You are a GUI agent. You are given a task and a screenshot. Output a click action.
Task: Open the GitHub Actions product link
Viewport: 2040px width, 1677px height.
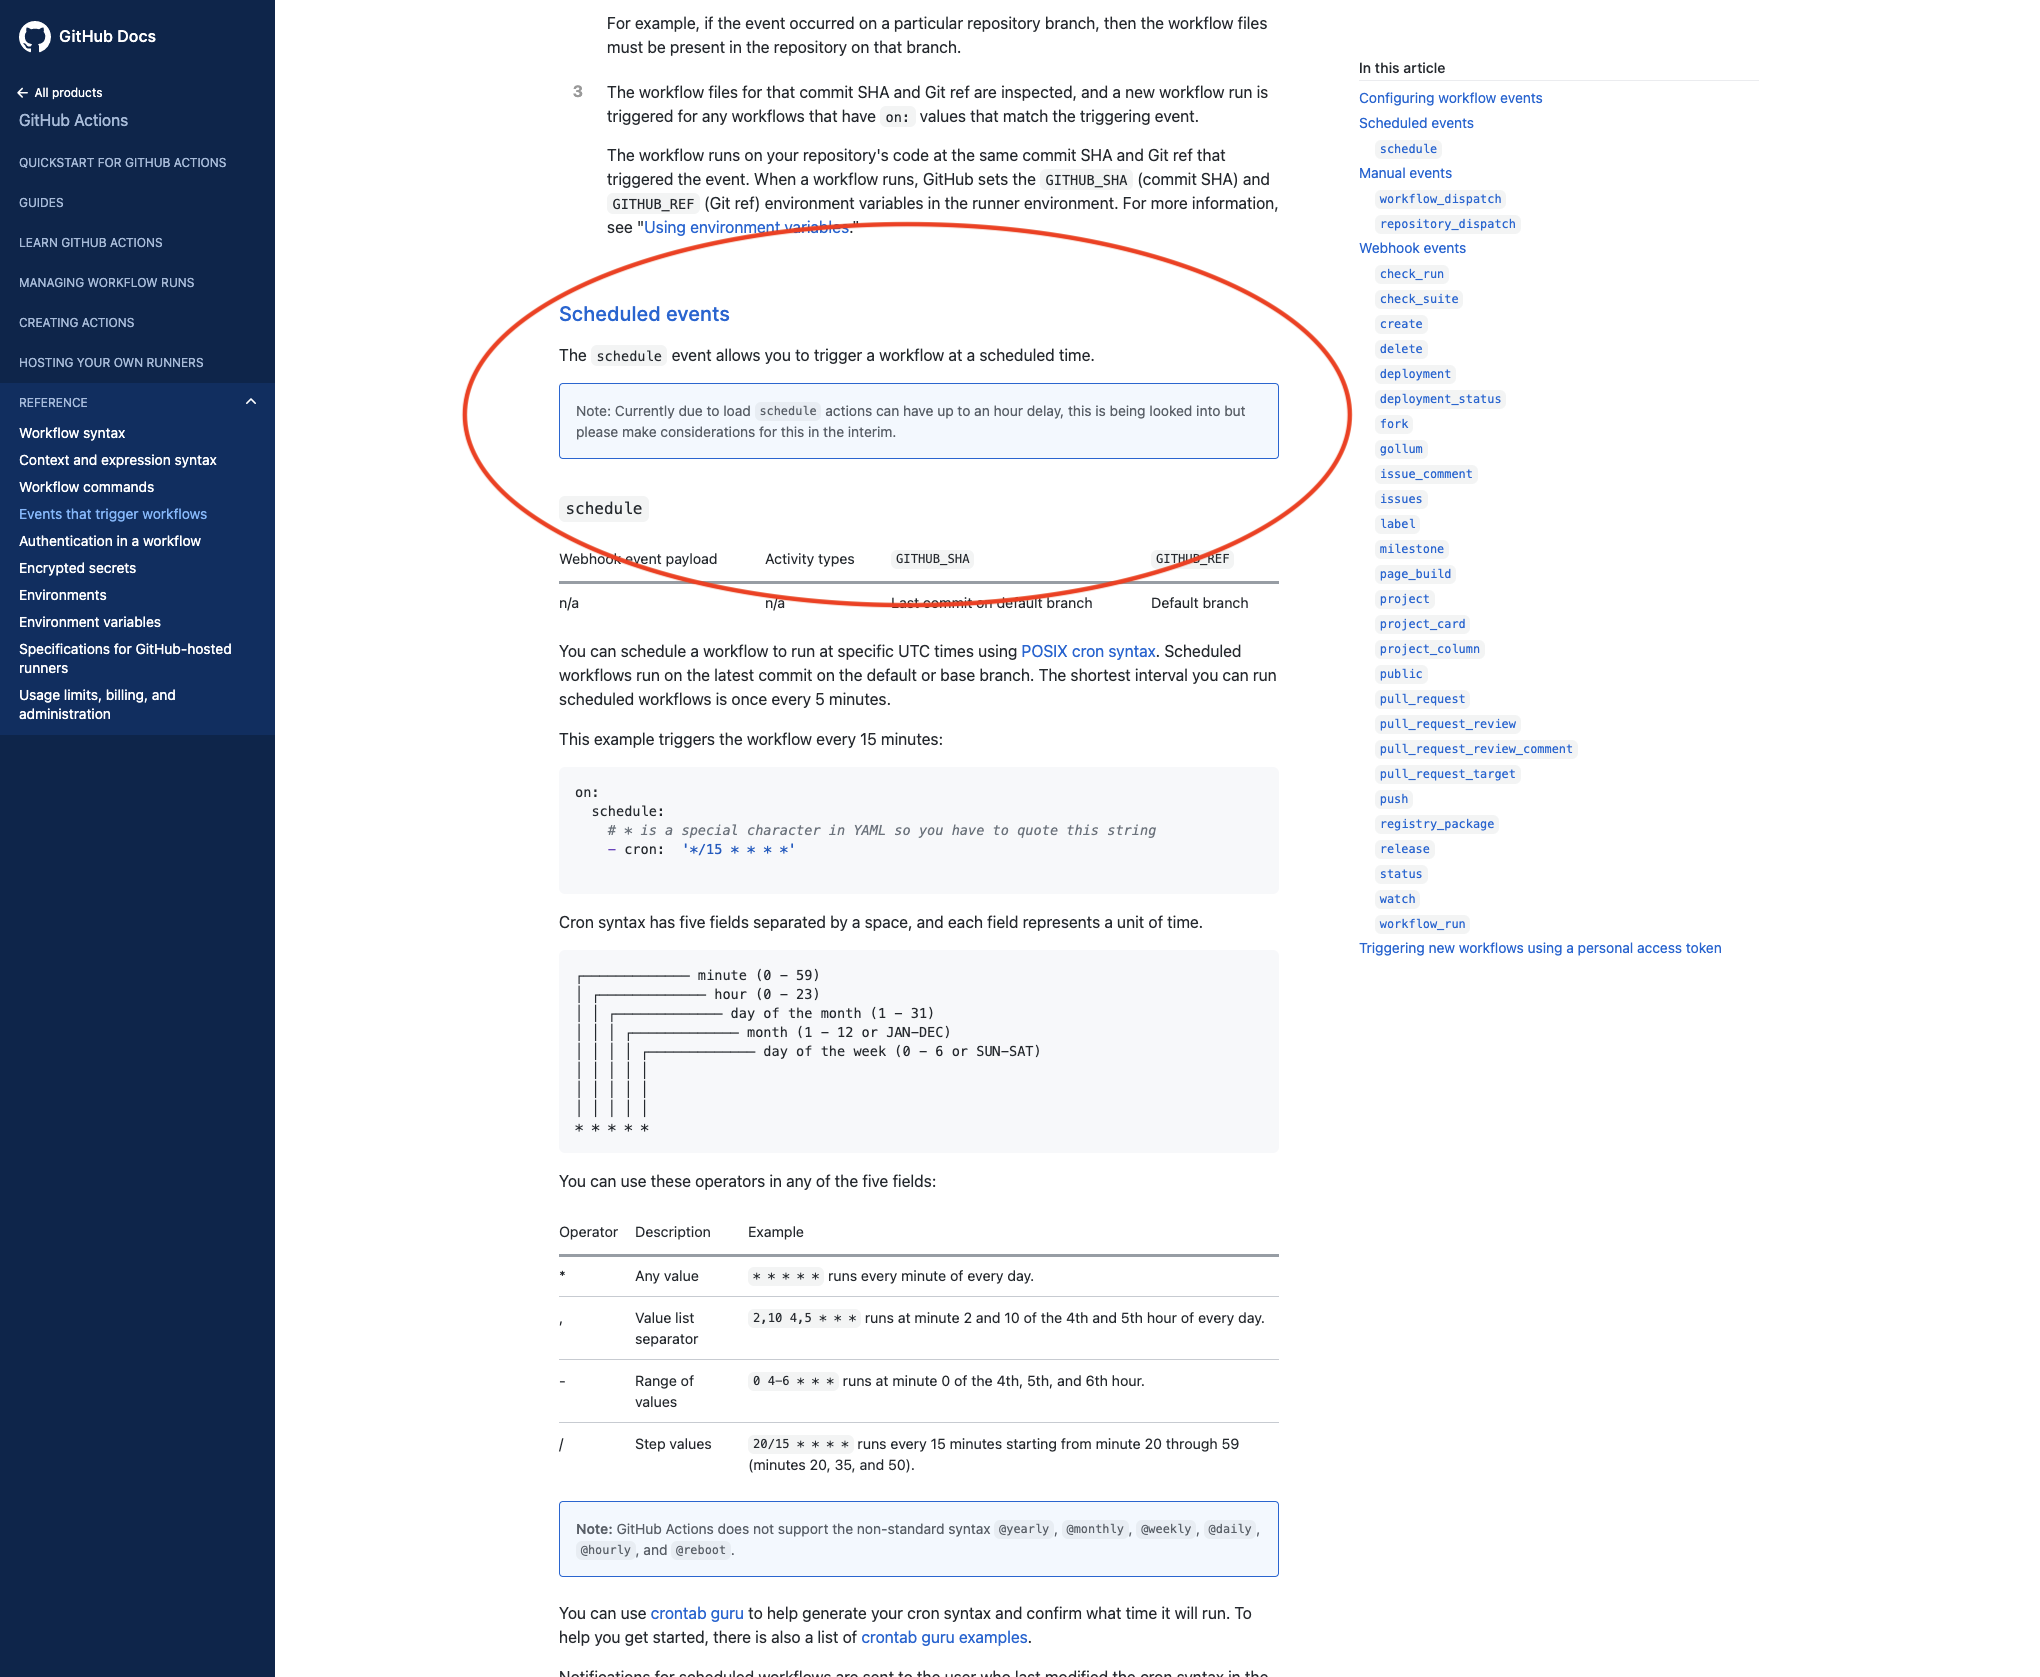73,120
